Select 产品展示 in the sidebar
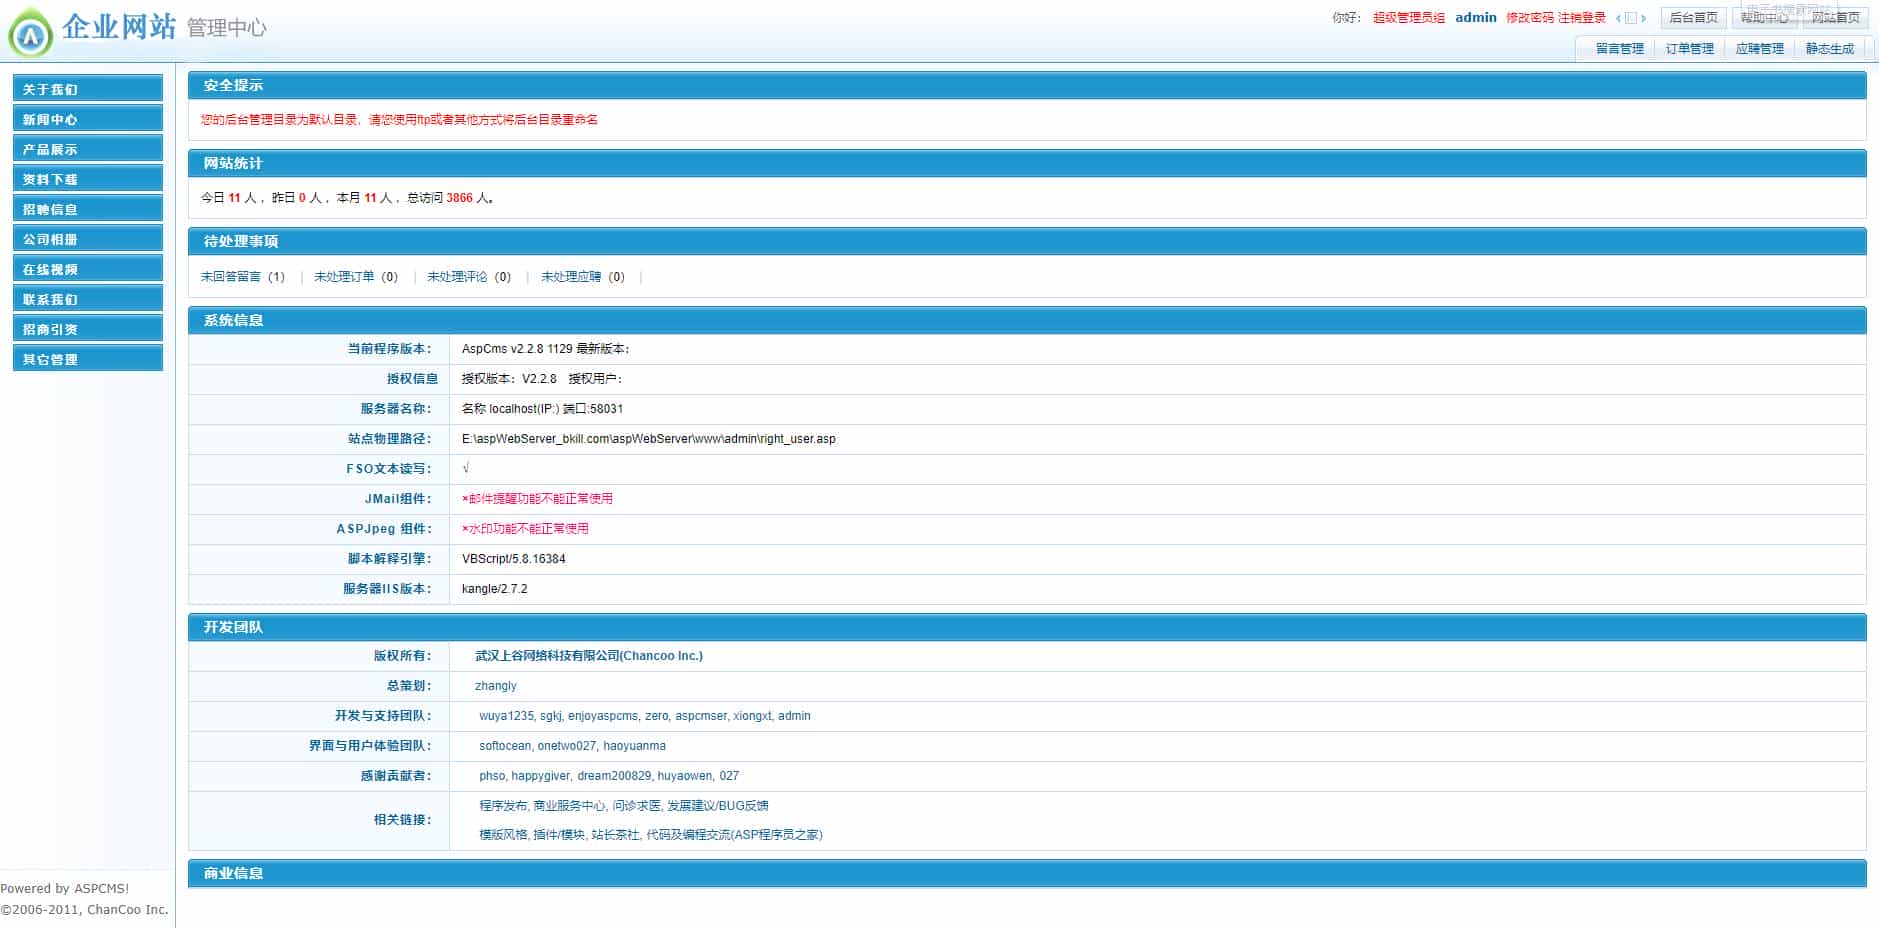 pyautogui.click(x=88, y=149)
